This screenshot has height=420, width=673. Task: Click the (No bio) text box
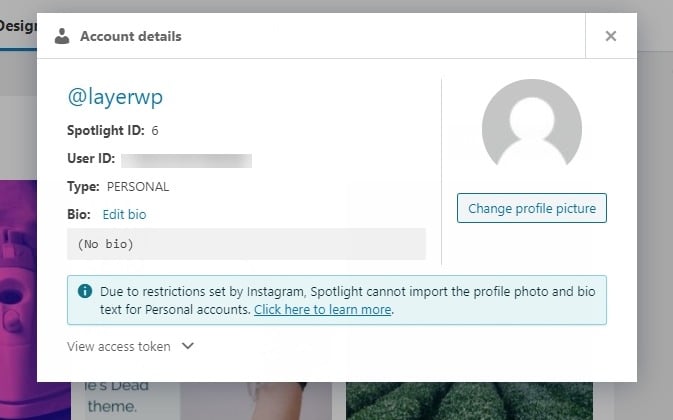(246, 244)
